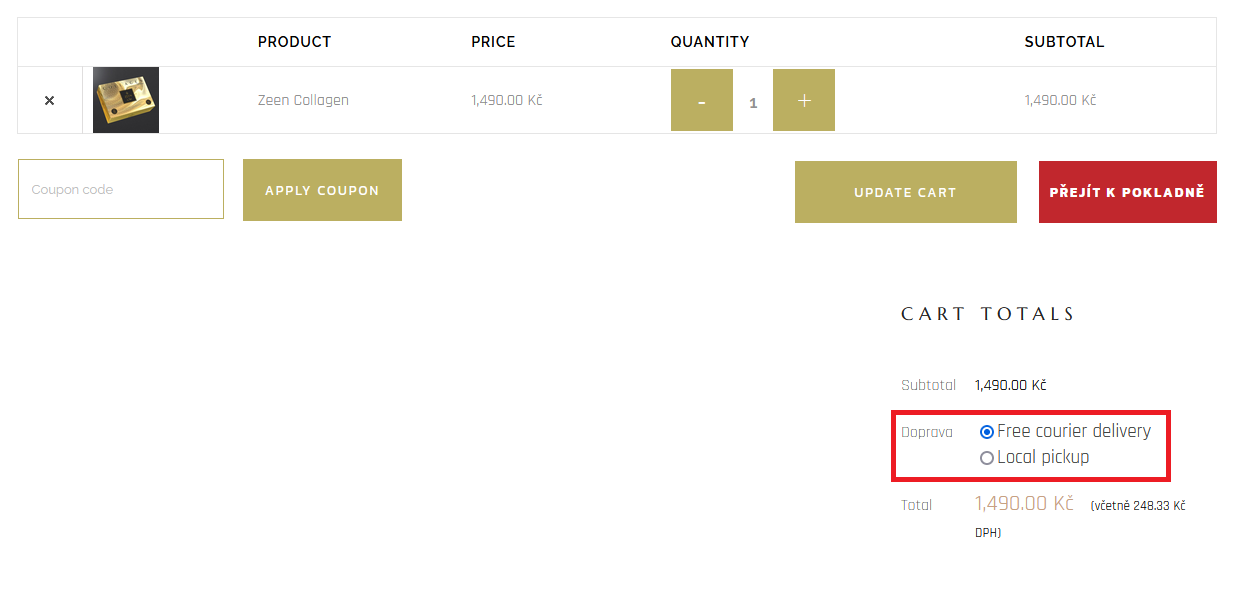Remove Zeen Collagen from the cart
Image resolution: width=1252 pixels, height=598 pixels.
coord(49,101)
